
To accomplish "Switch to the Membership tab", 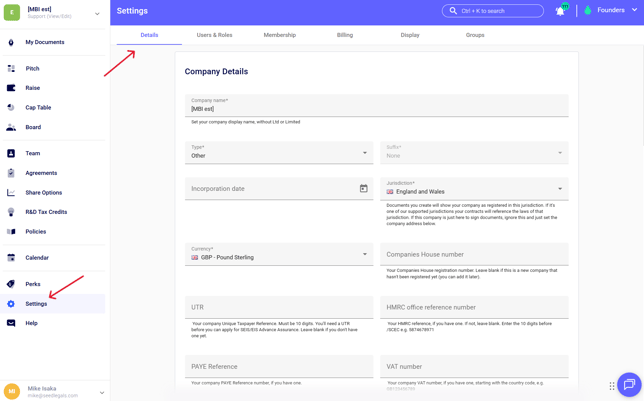I will 279,35.
